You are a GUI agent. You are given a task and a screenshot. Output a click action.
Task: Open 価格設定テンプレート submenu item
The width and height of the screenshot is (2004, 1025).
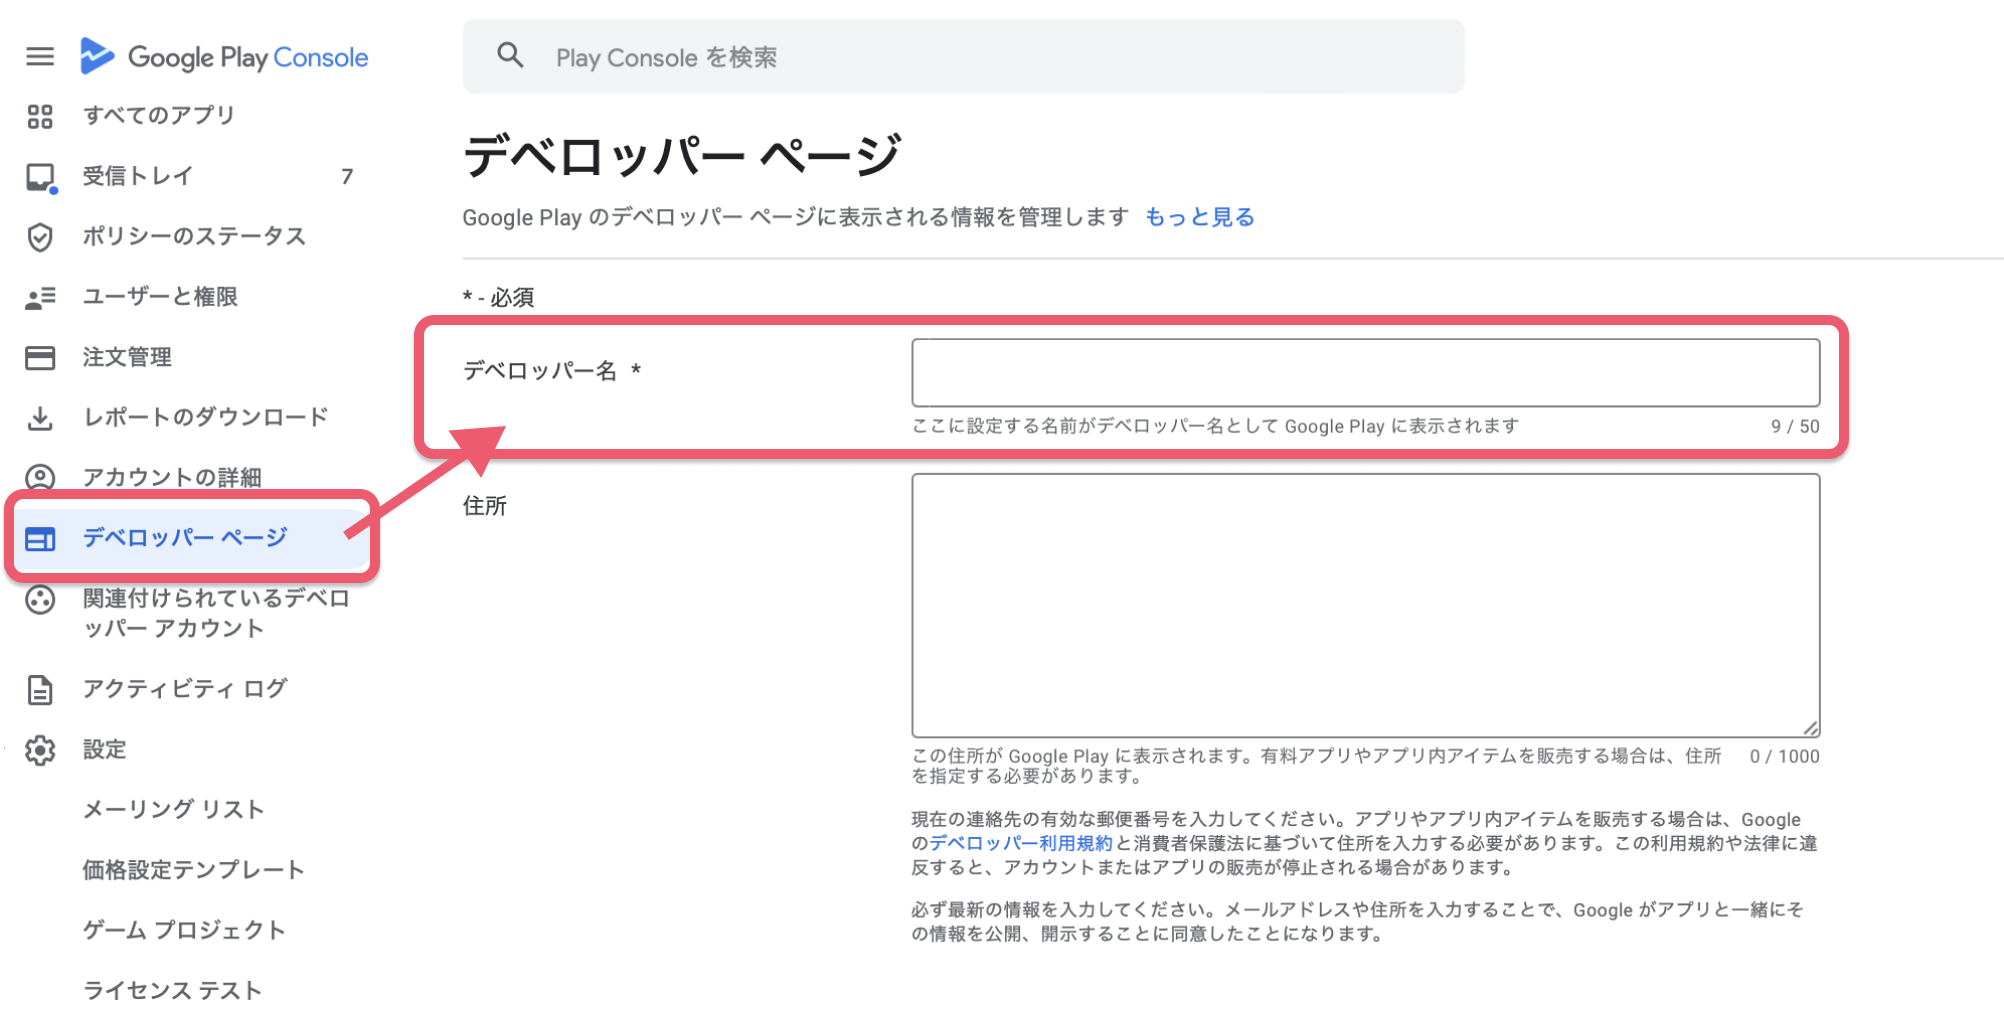[194, 870]
